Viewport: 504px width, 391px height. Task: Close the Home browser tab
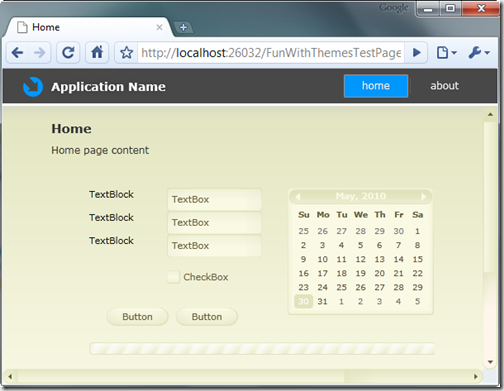click(x=159, y=27)
